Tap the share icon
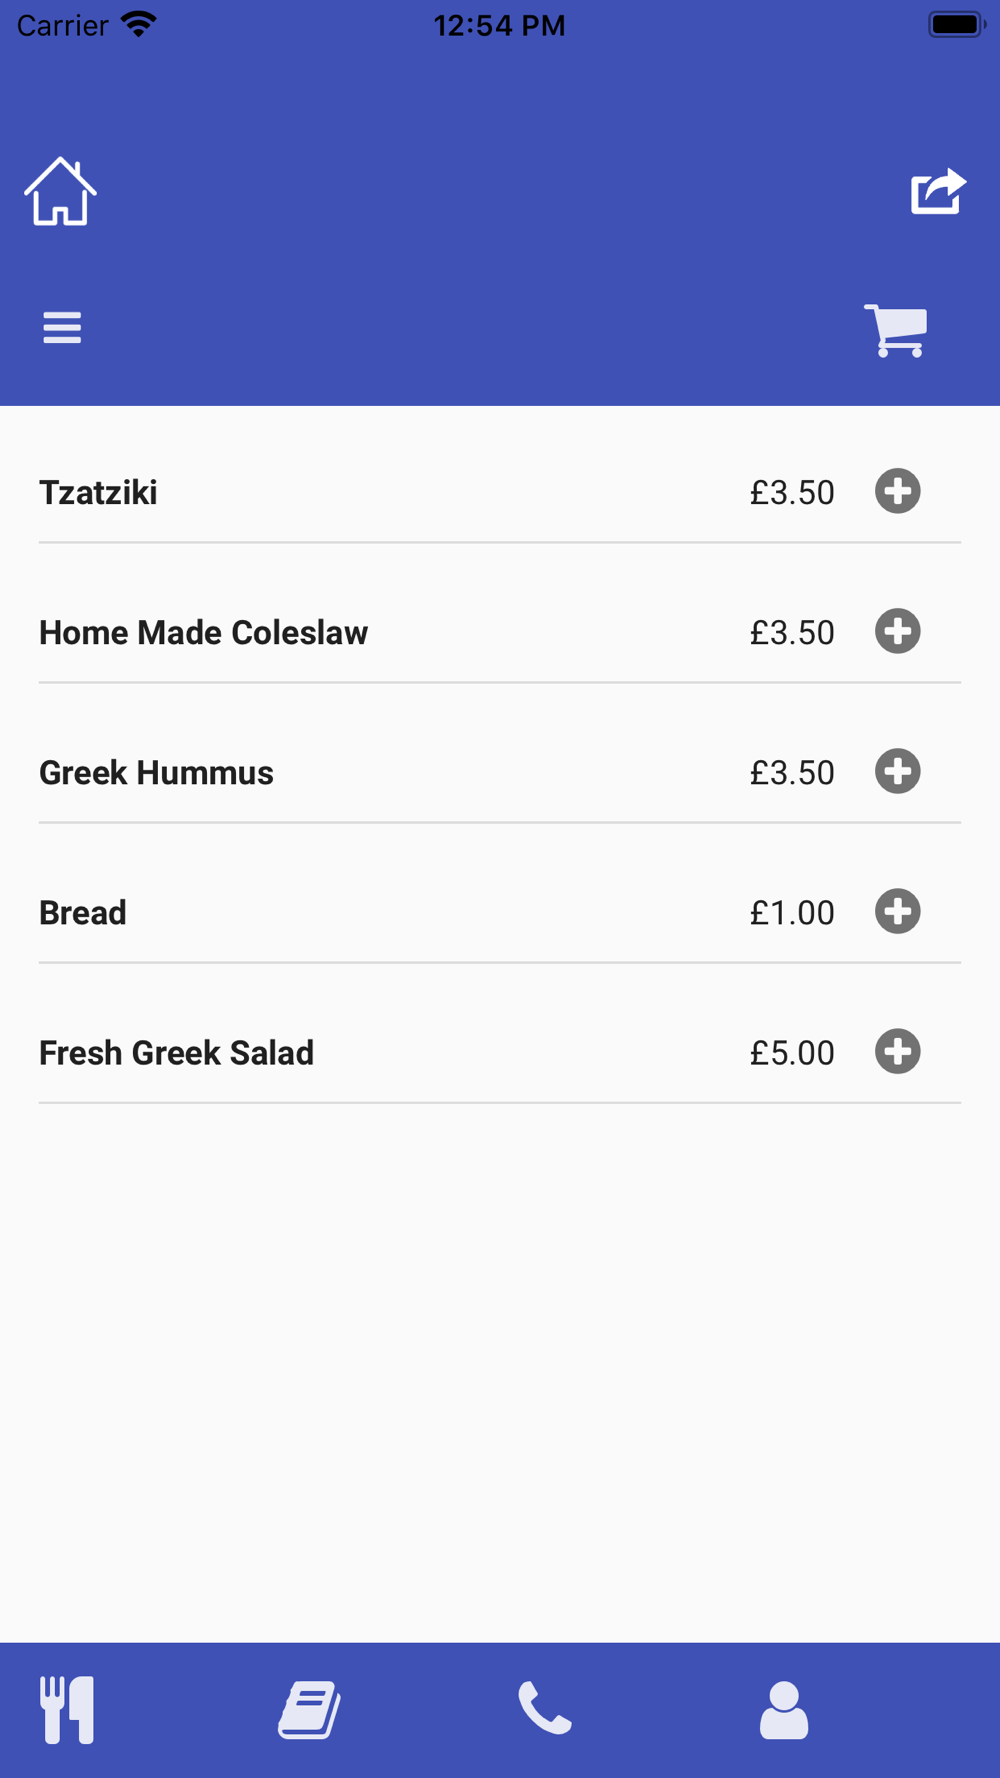Viewport: 1000px width, 1778px height. 938,191
